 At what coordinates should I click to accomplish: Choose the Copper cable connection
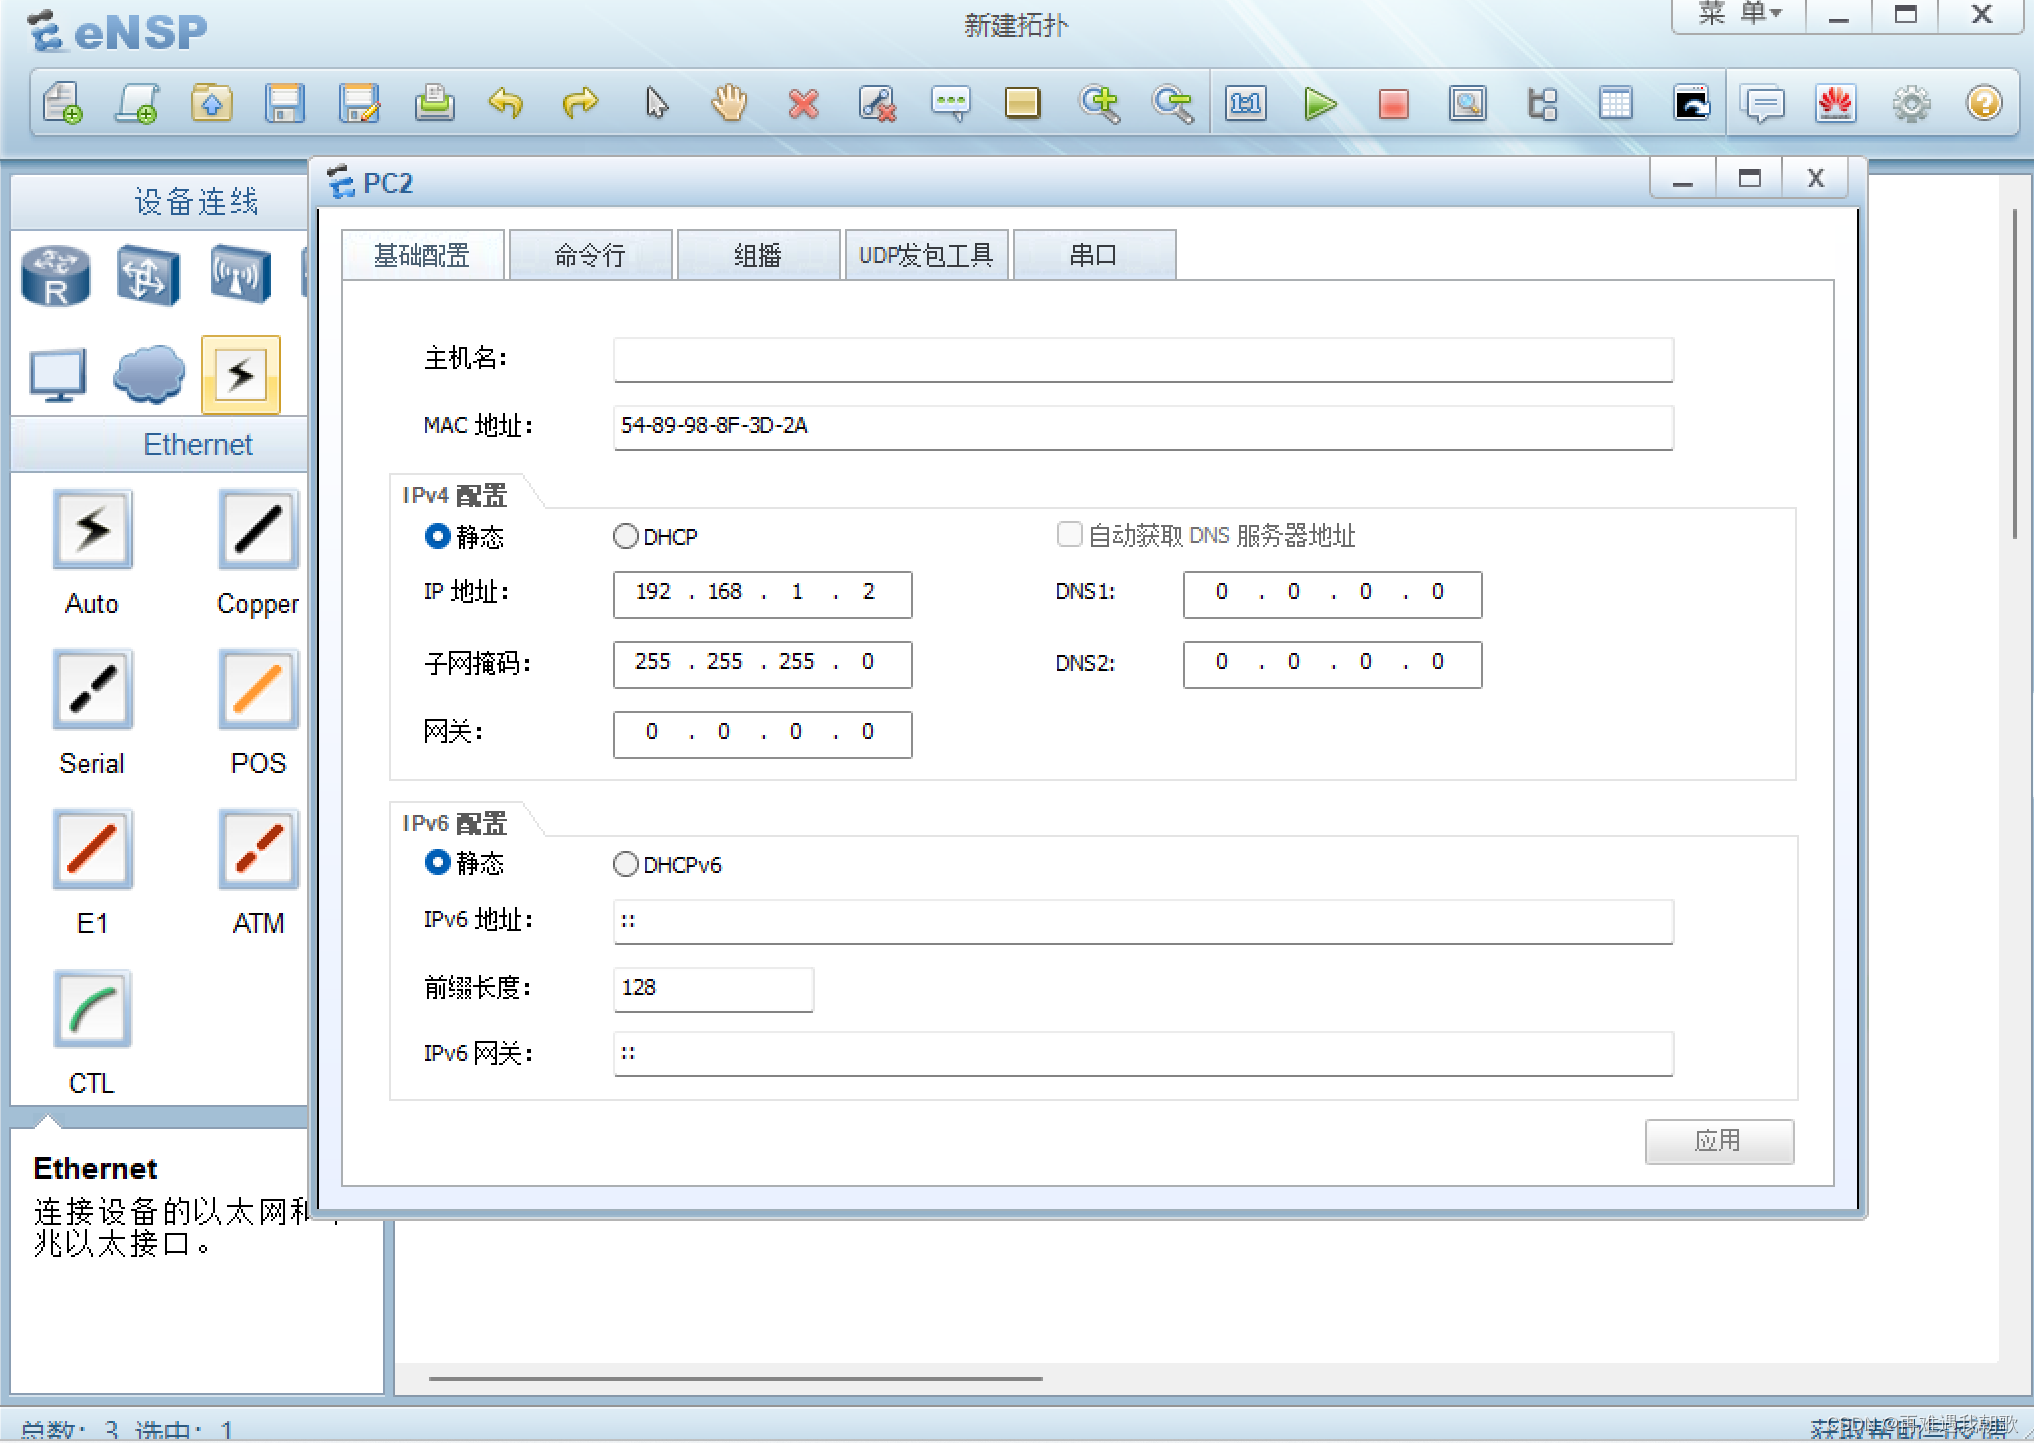click(258, 530)
